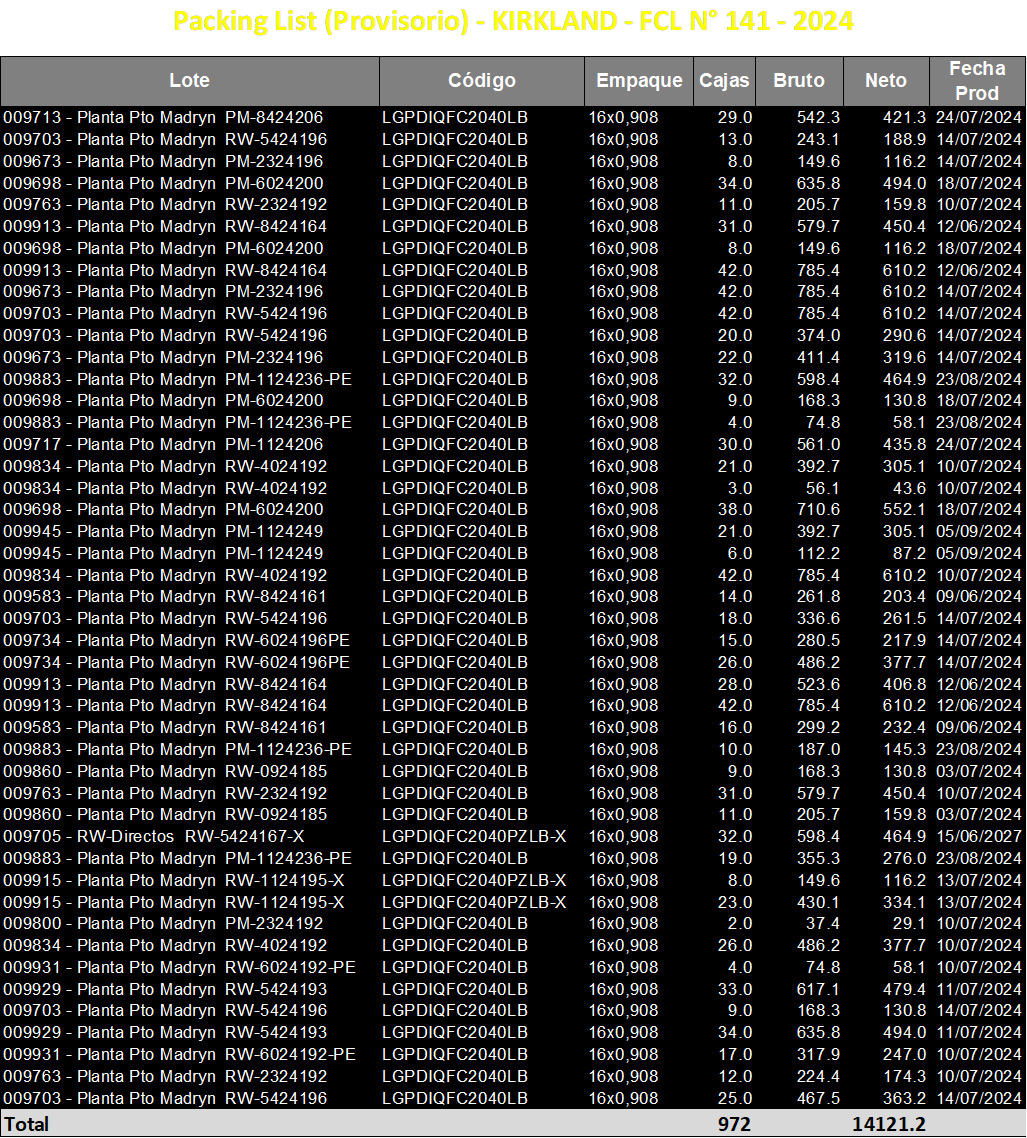1027x1138 pixels.
Task: Click the total Neto value 14121.2
Action: tap(889, 1124)
